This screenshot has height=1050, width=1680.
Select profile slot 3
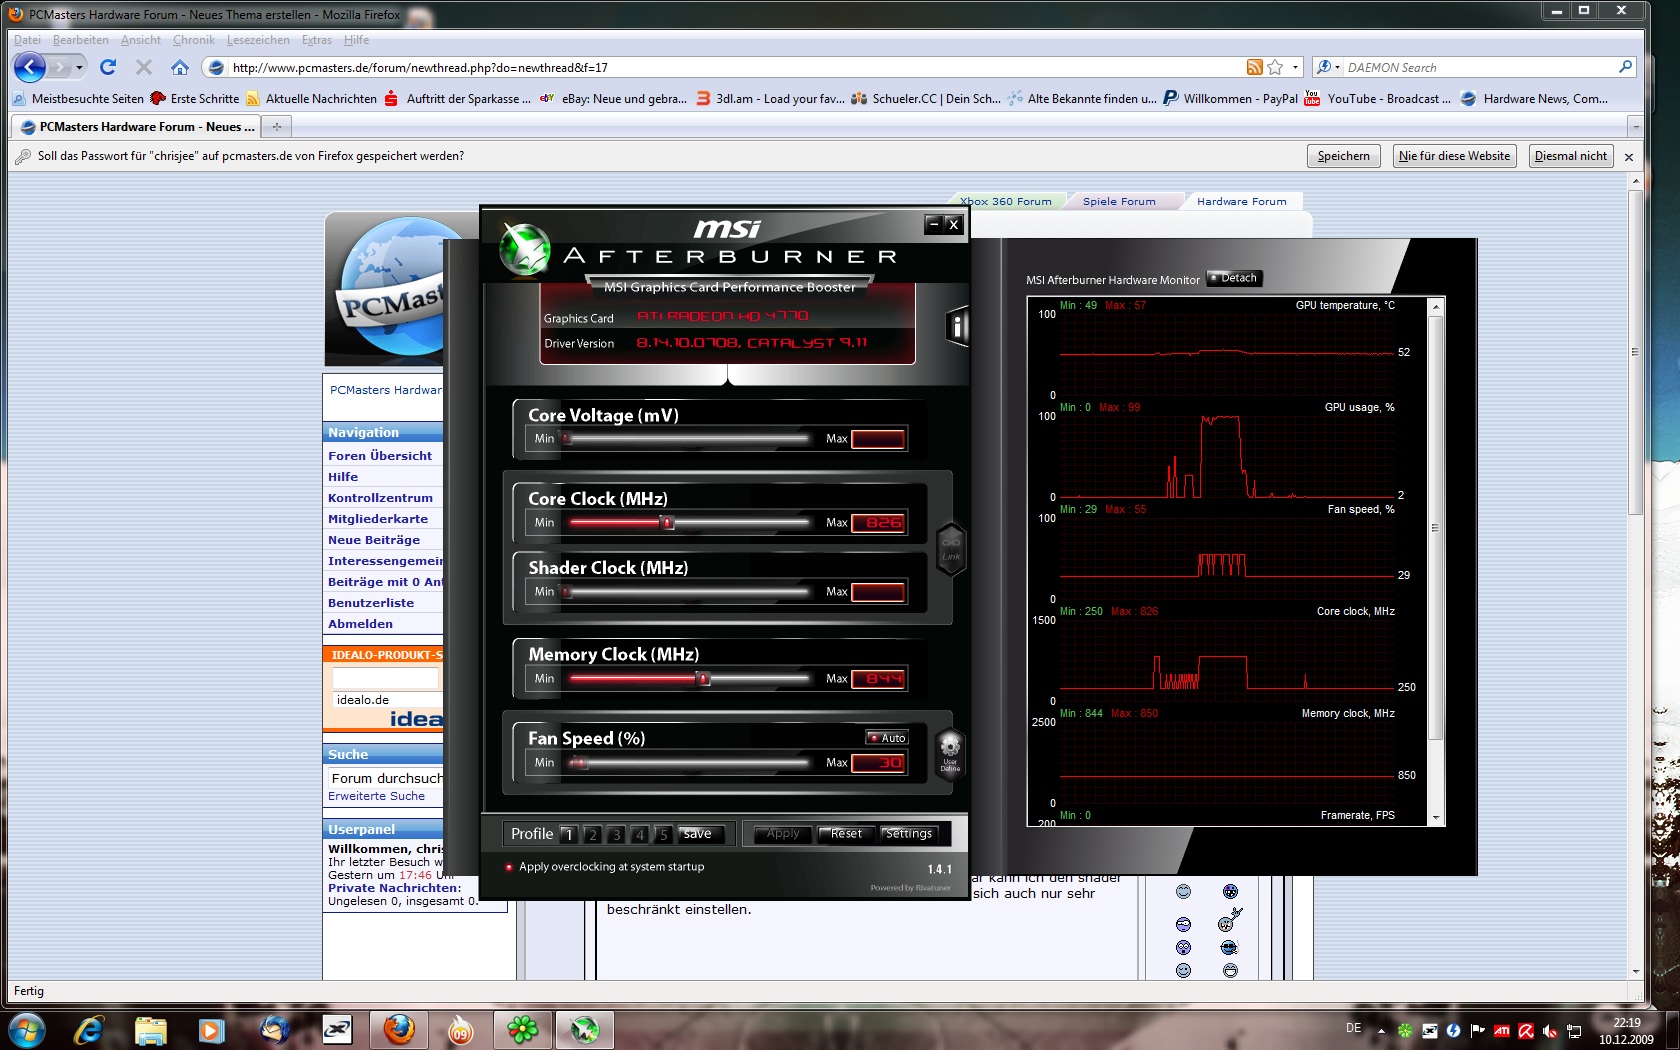point(616,834)
